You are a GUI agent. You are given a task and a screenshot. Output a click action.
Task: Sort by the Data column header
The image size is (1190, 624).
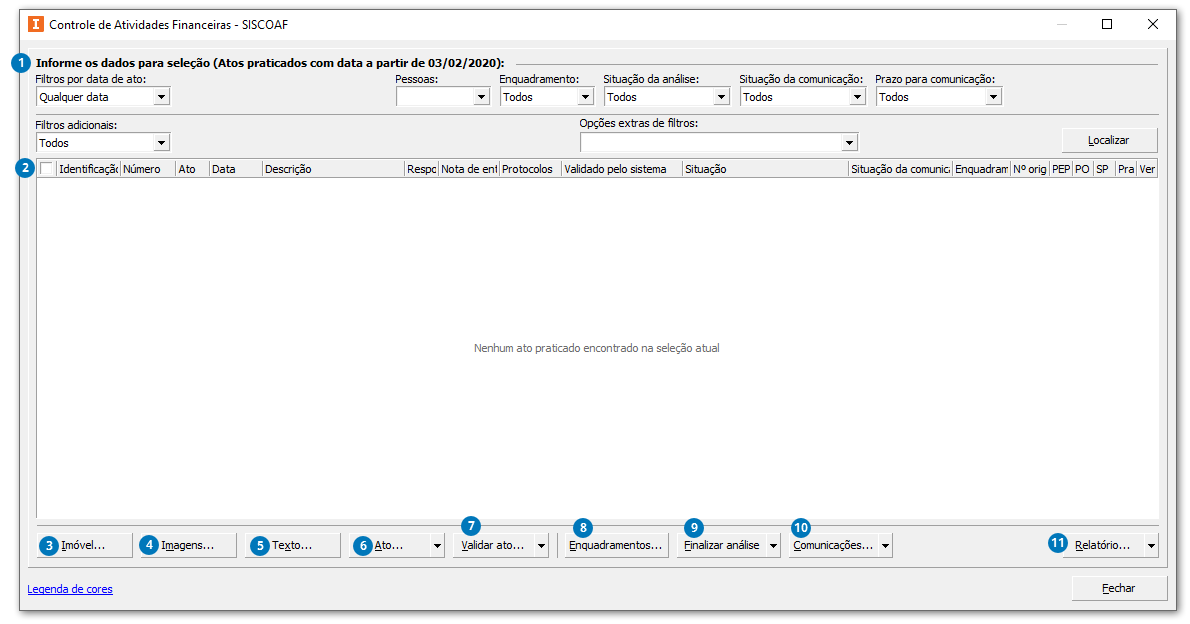click(x=236, y=169)
